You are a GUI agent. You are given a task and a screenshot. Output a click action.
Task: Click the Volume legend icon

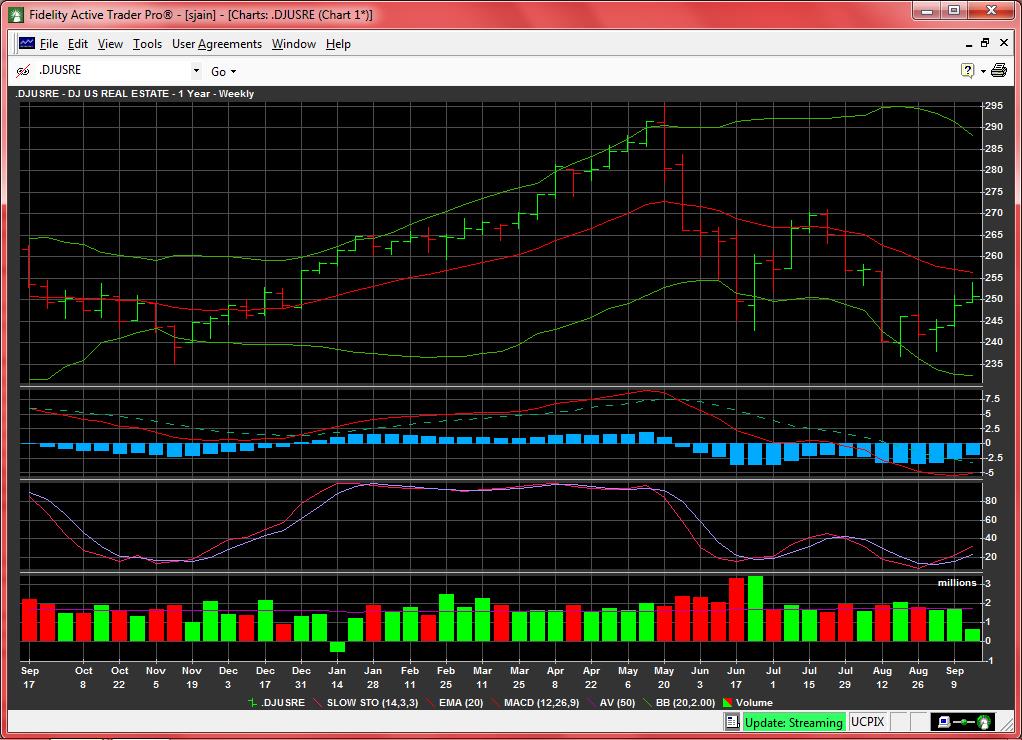coord(729,703)
